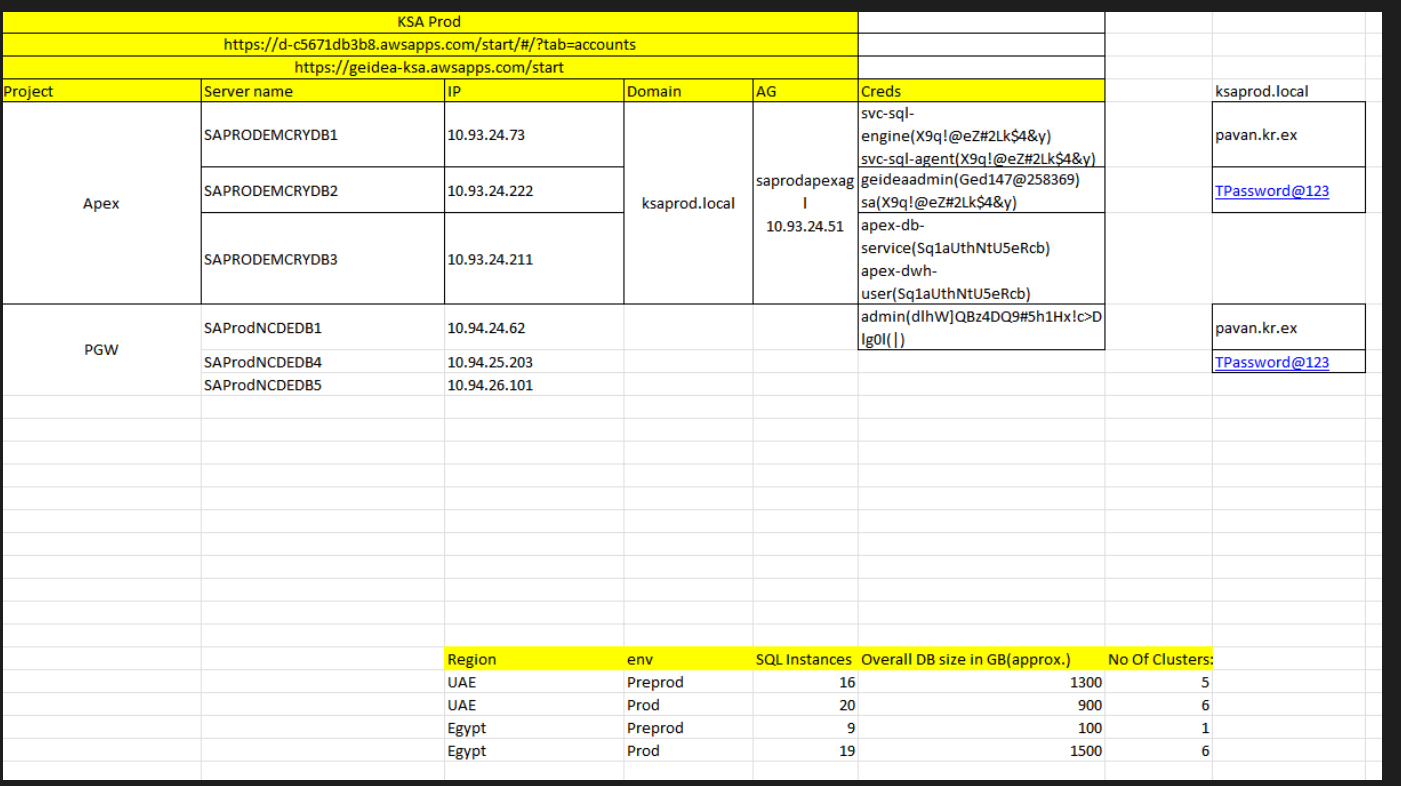Select the geidea-ksa.awsapps.com start URL cell
This screenshot has height=786, width=1401.
tap(429, 68)
